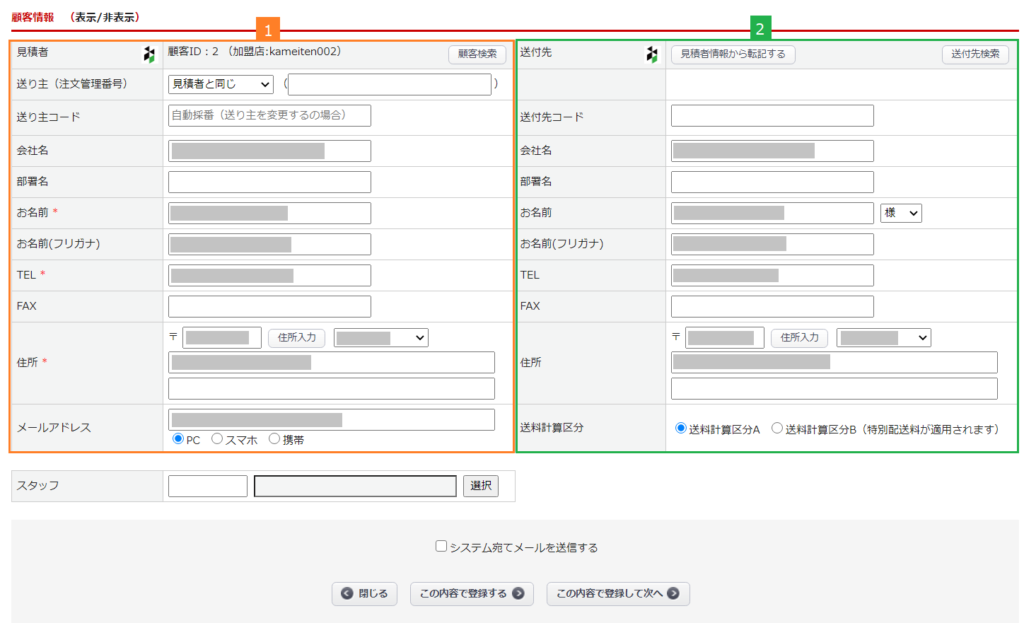Screen dimensions: 1024x623
Task: Open the 見積者と同じ dropdown
Action: pos(220,85)
